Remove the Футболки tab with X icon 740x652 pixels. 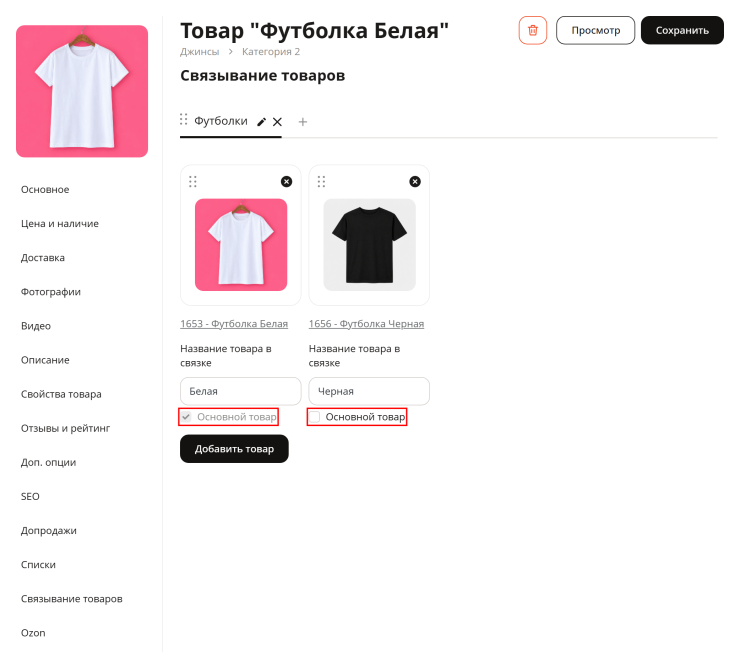pyautogui.click(x=278, y=122)
